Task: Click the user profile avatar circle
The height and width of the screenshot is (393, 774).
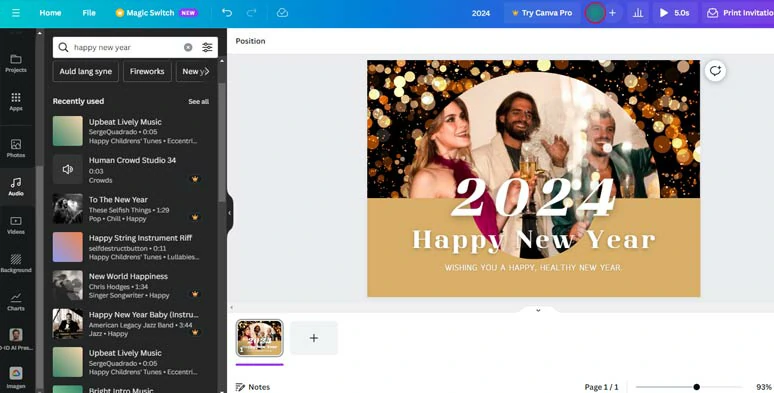Action: pyautogui.click(x=595, y=13)
